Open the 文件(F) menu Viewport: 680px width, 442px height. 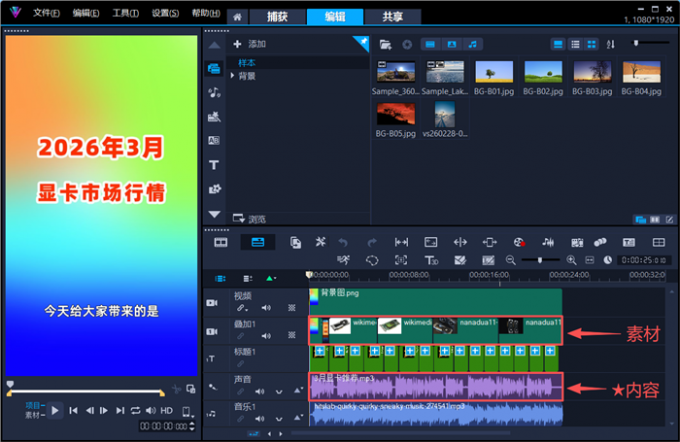46,13
